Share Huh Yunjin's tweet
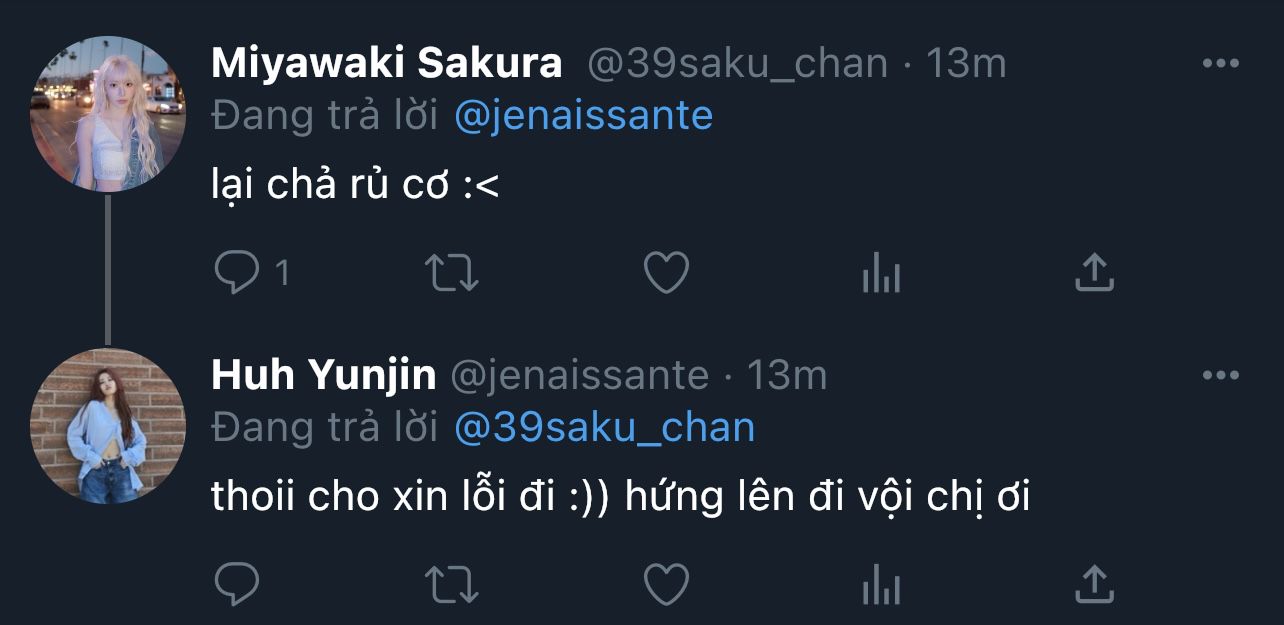This screenshot has height=625, width=1284. (x=1094, y=584)
